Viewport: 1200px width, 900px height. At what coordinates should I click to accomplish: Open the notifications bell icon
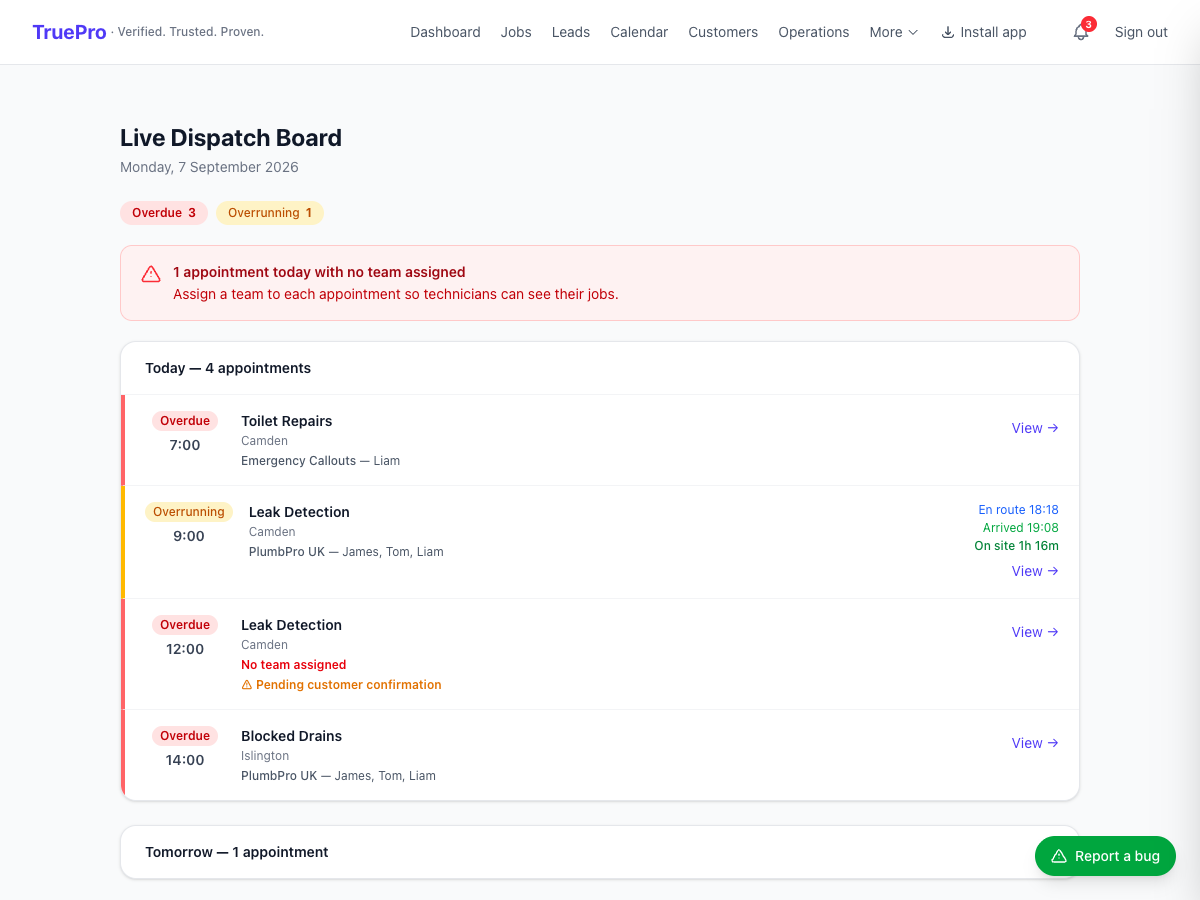(x=1081, y=32)
